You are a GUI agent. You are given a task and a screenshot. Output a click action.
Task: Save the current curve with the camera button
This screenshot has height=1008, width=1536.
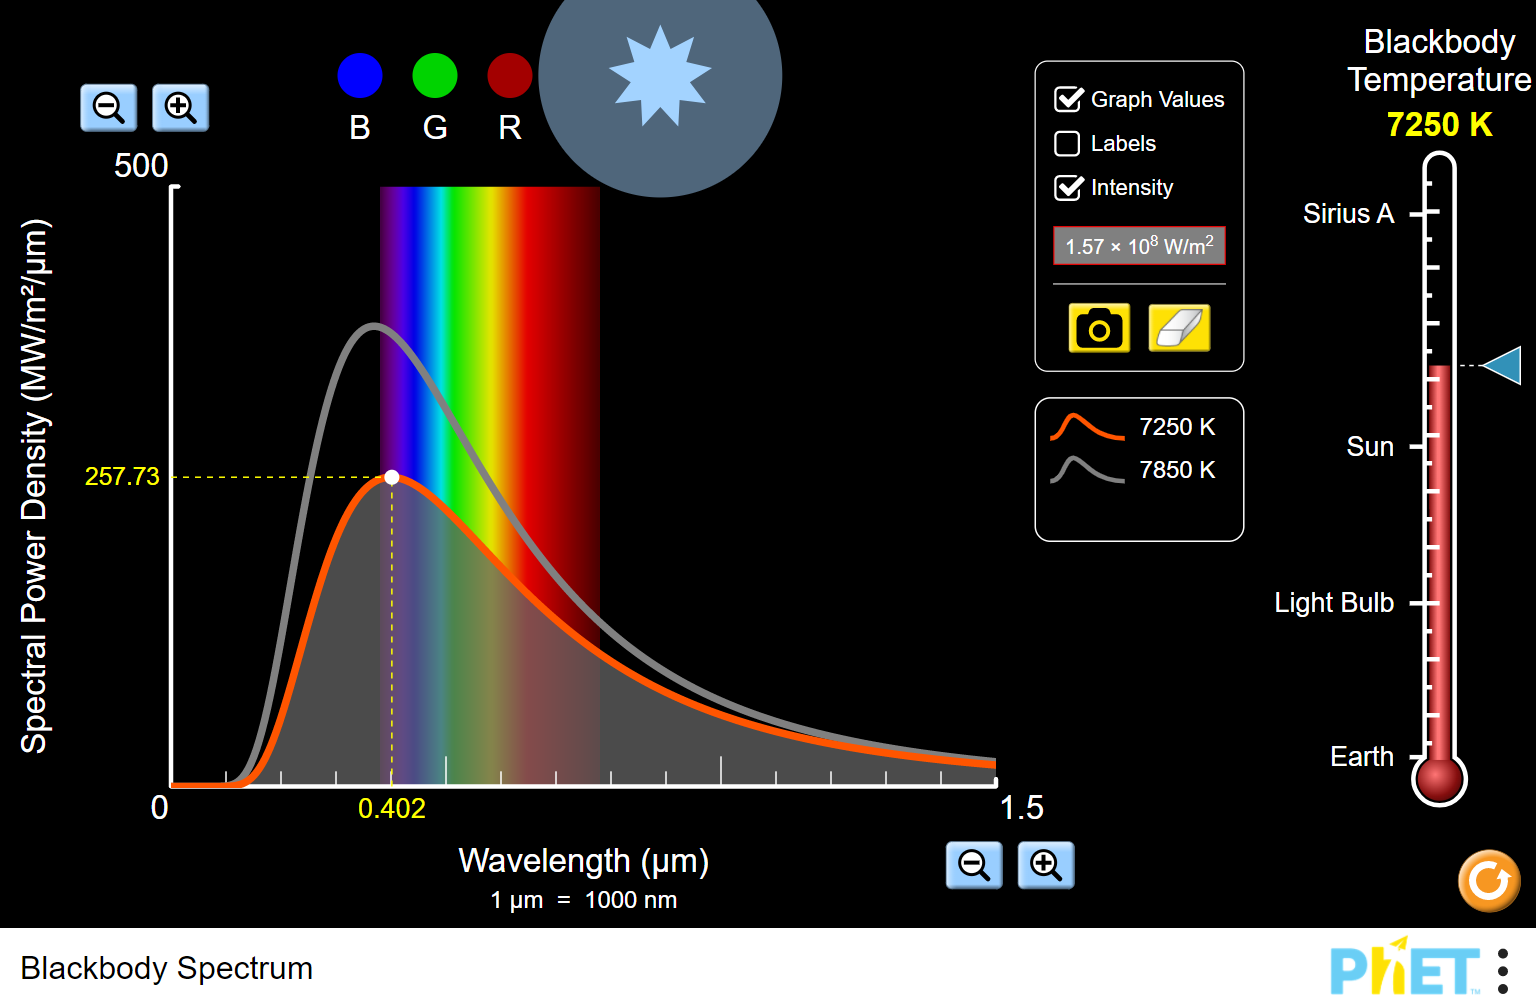tap(1099, 328)
